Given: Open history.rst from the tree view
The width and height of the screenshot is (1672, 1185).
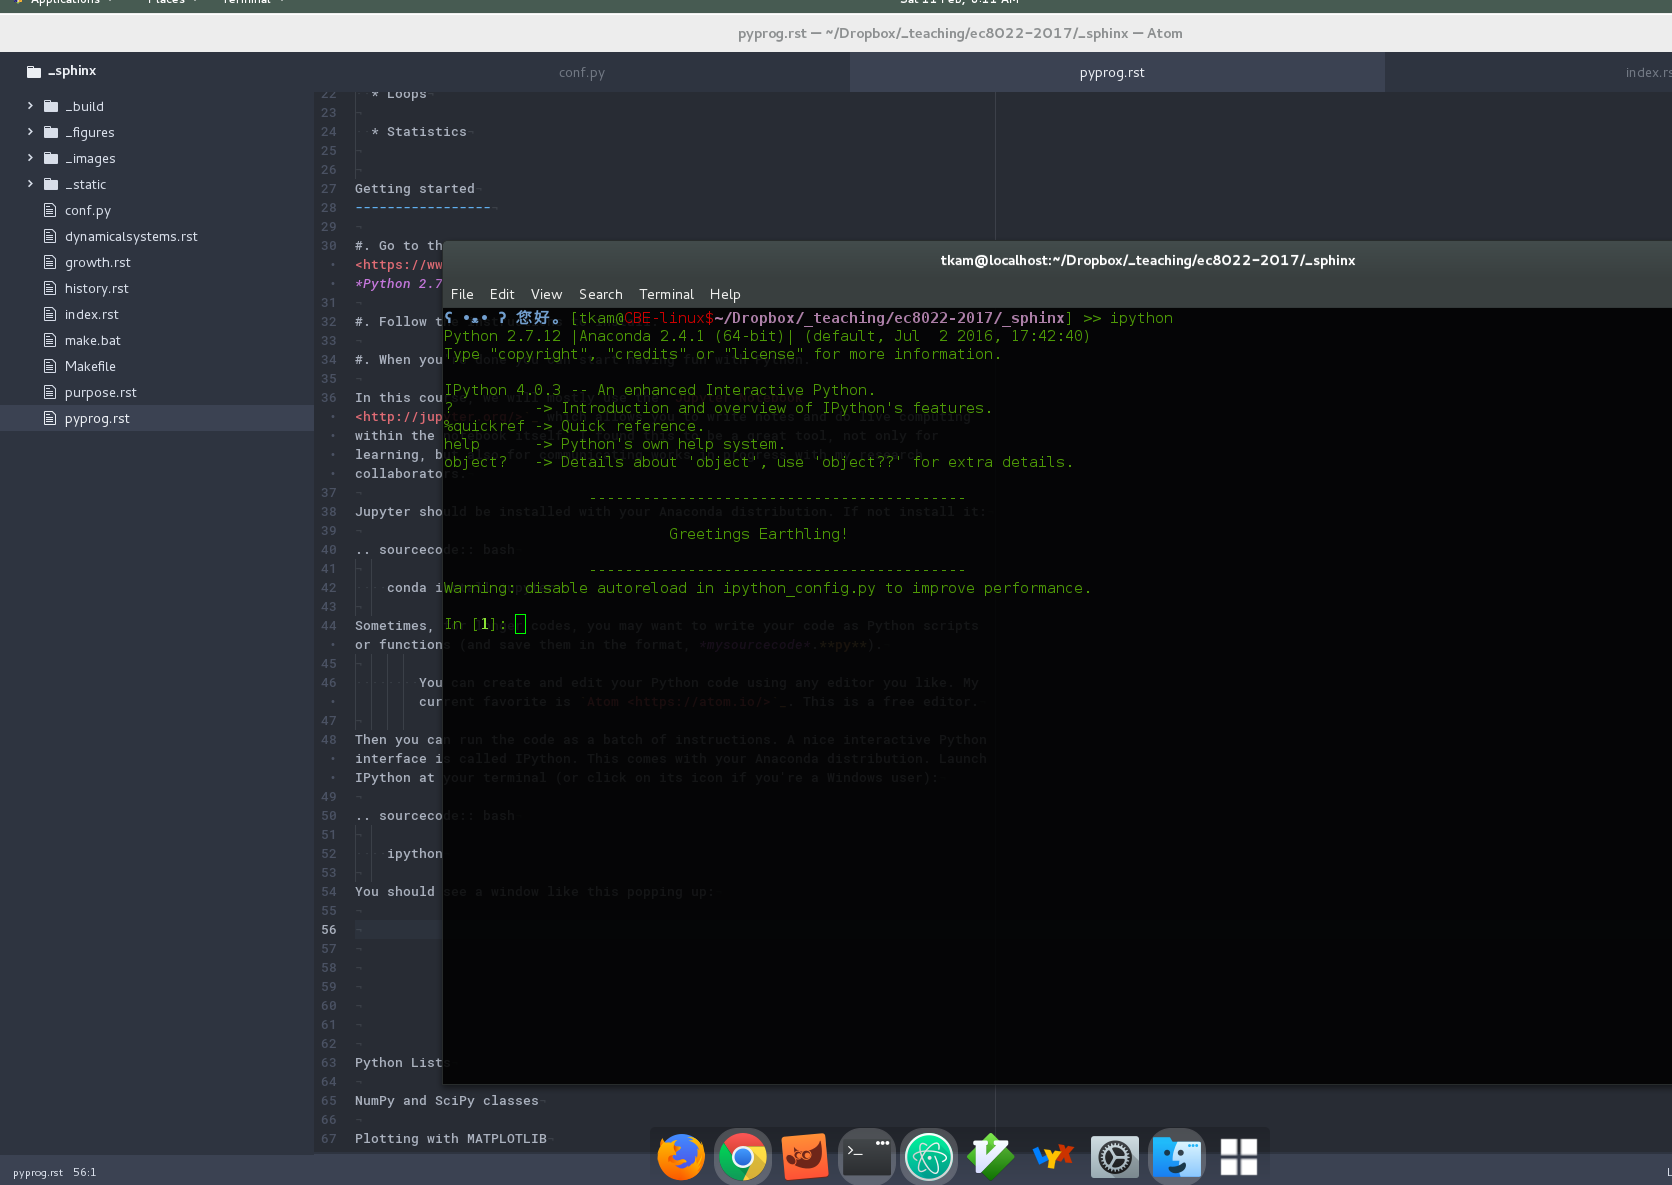Looking at the screenshot, I should point(97,288).
